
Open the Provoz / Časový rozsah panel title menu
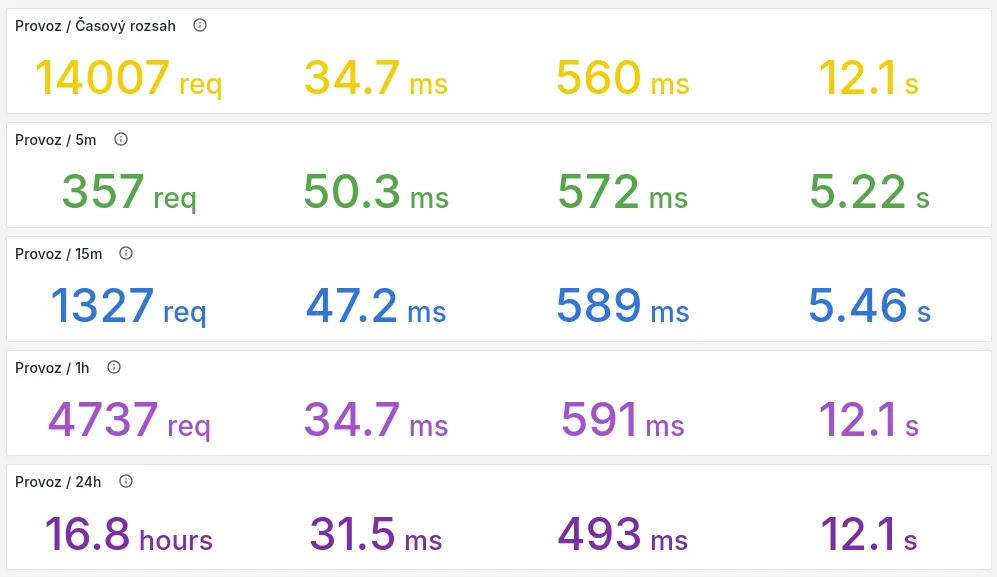(x=95, y=26)
